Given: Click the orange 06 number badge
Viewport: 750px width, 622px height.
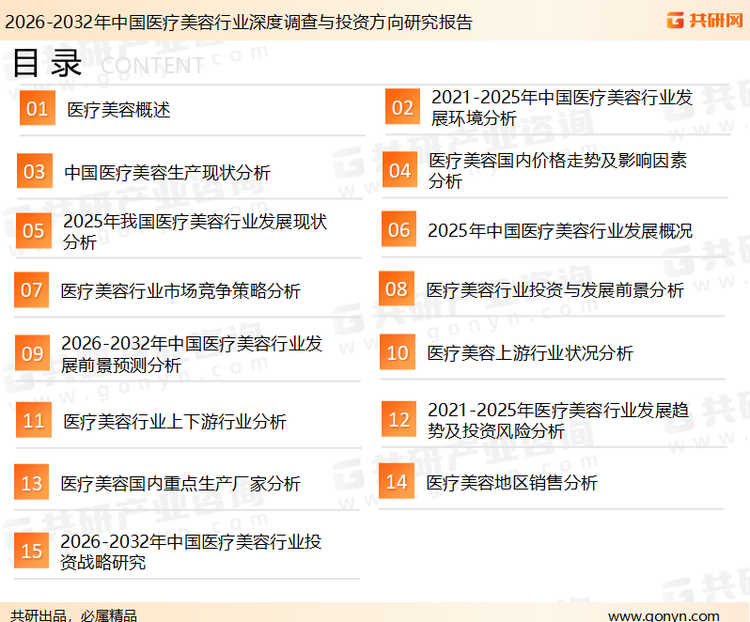Looking at the screenshot, I should click(399, 229).
